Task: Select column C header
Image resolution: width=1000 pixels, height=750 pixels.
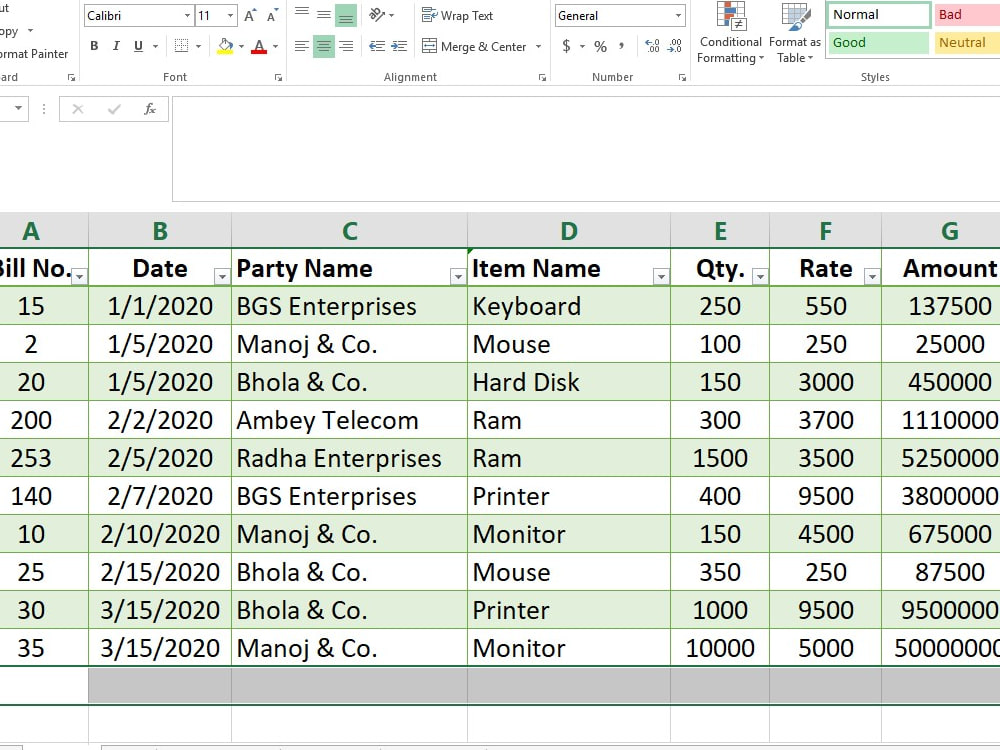Action: coord(349,230)
